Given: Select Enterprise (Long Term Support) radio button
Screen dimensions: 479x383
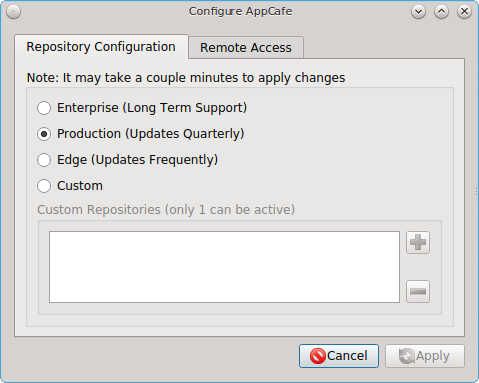Looking at the screenshot, I should point(44,108).
